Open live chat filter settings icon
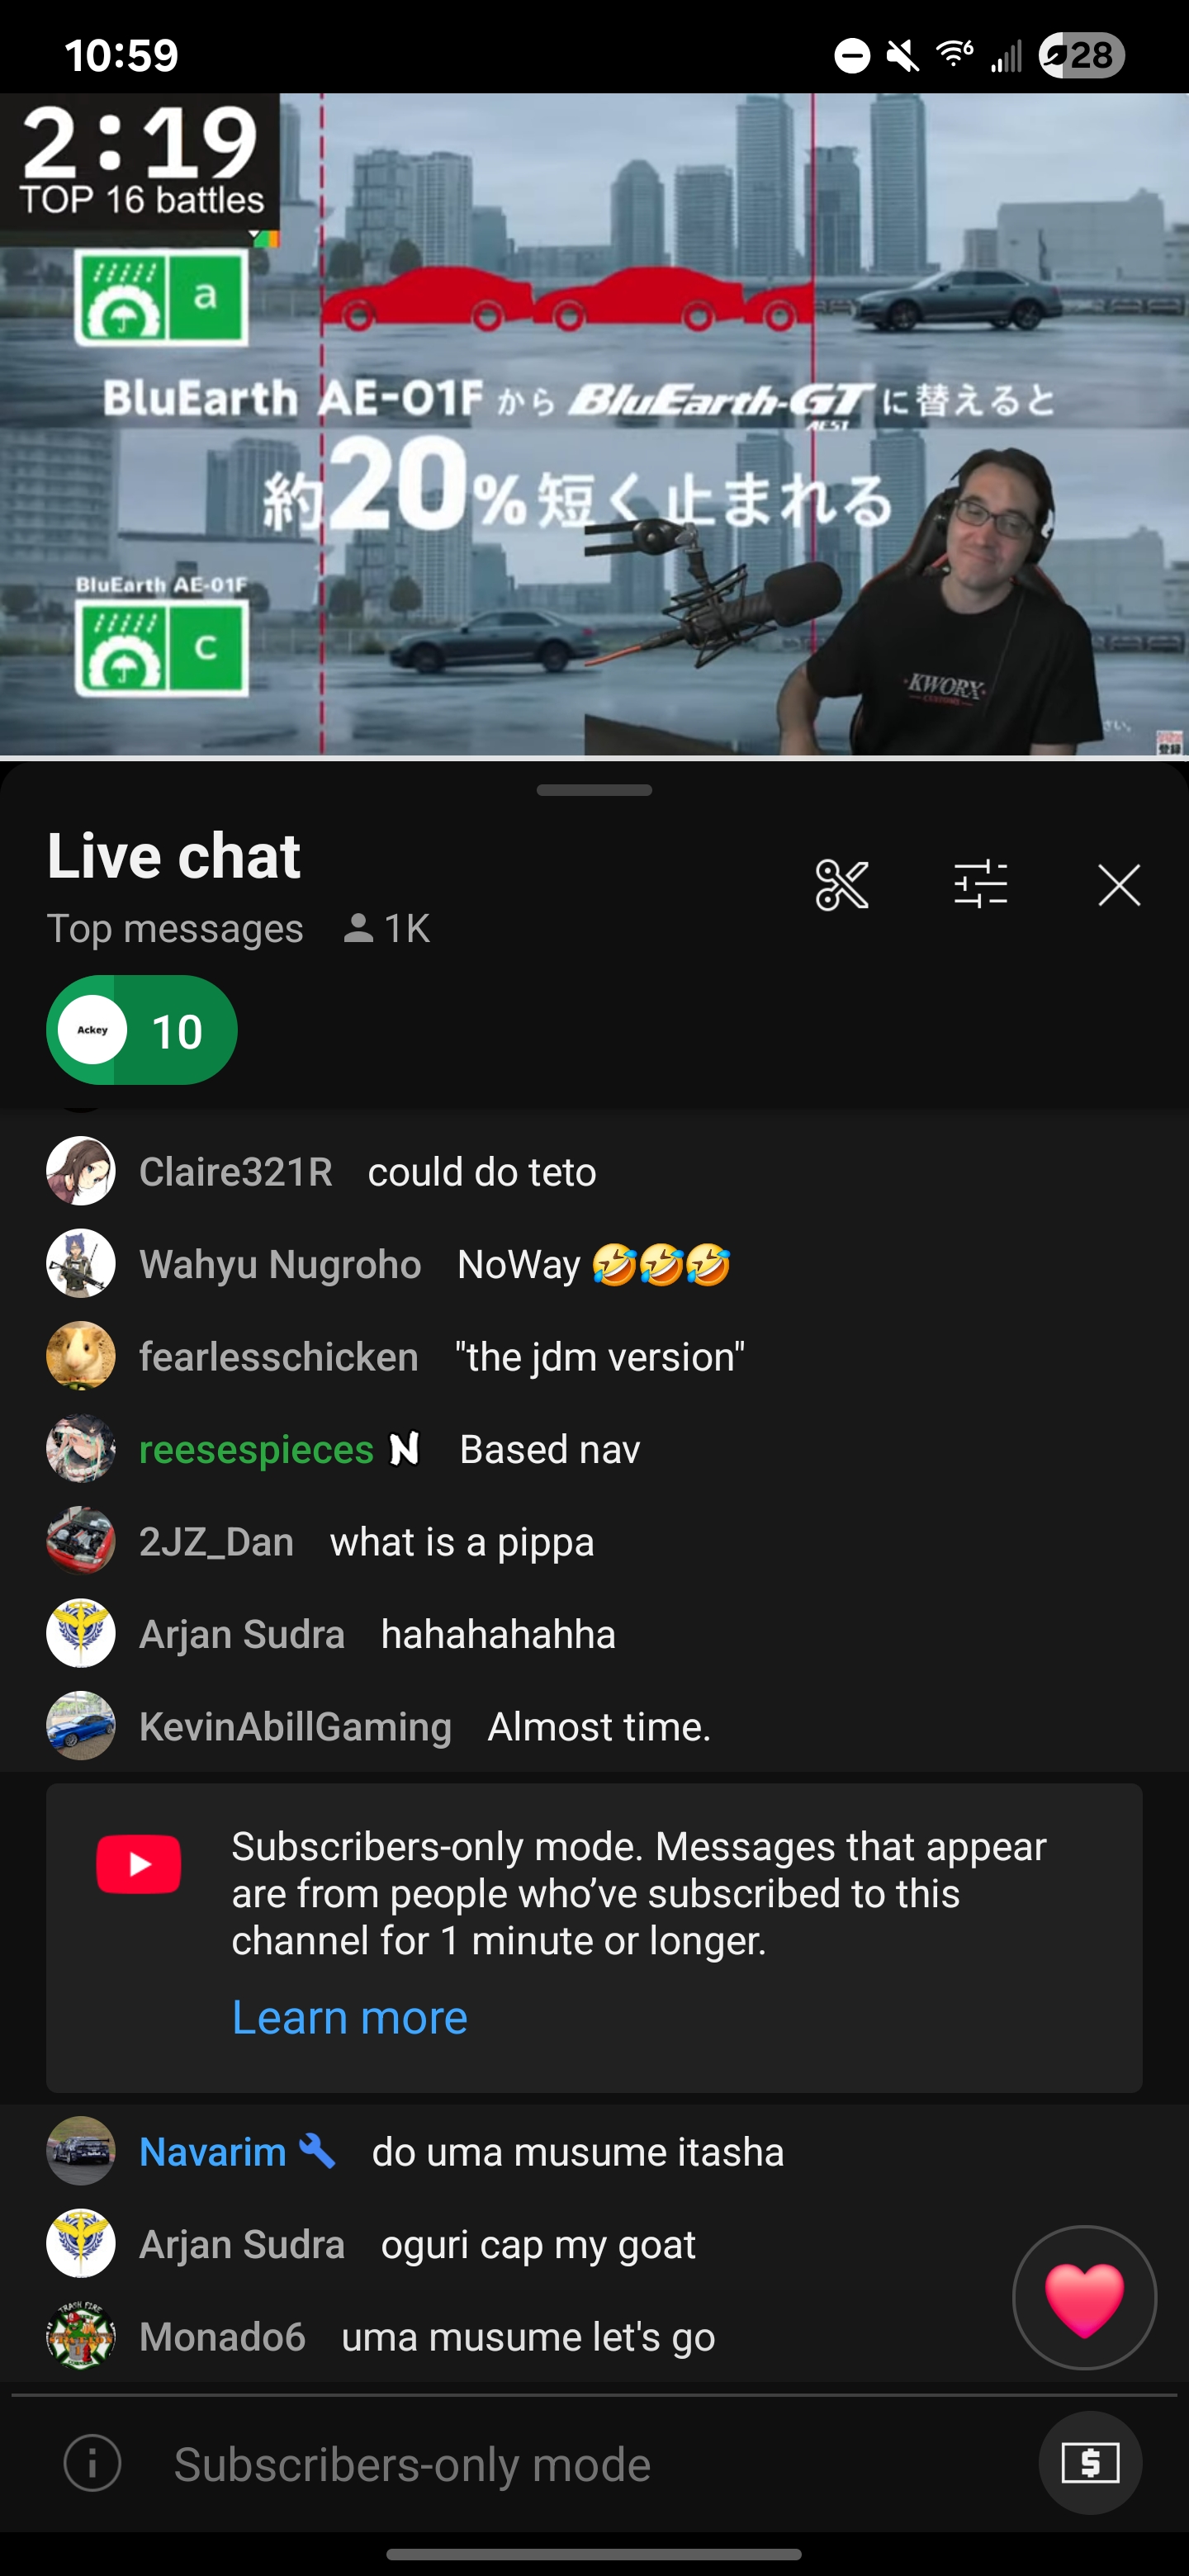 (x=980, y=885)
